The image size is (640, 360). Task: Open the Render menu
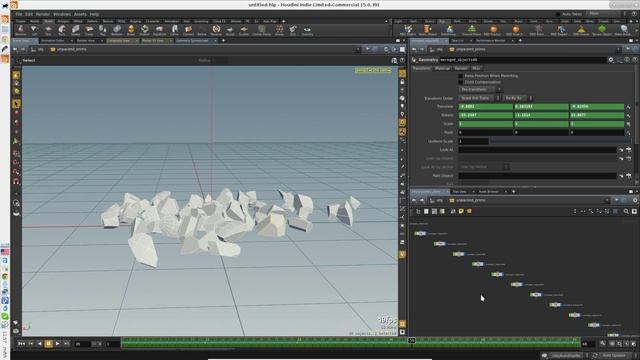(x=43, y=14)
